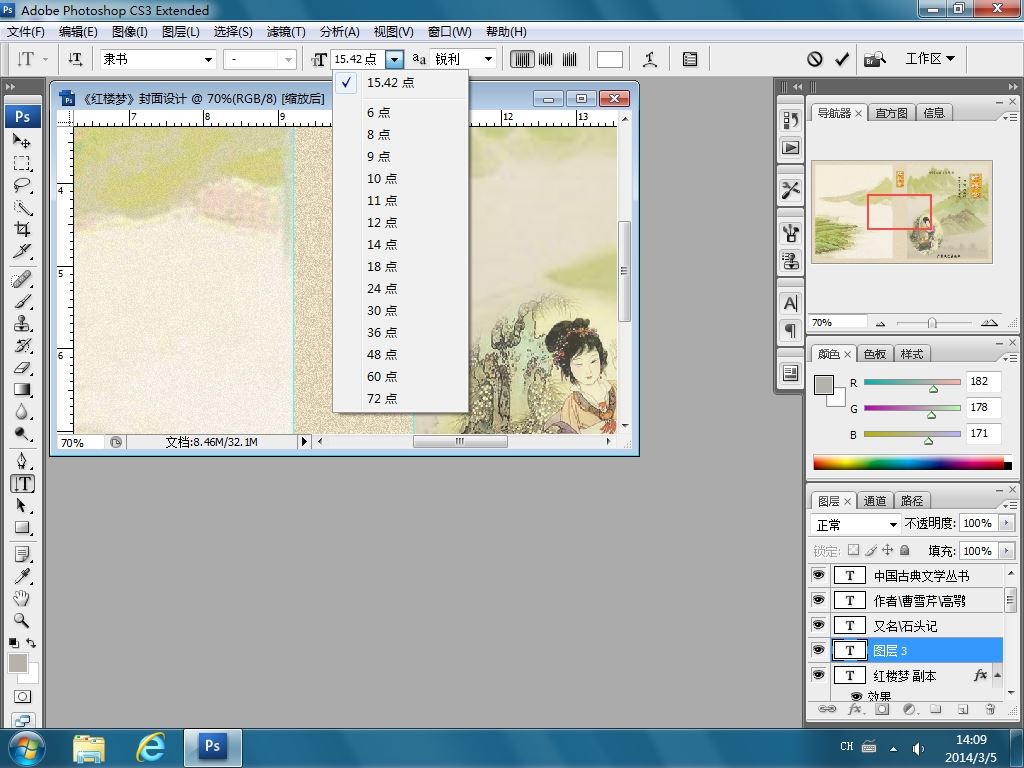The height and width of the screenshot is (768, 1024).
Task: Toggle the Character and Paragraph palettes
Action: click(x=690, y=59)
